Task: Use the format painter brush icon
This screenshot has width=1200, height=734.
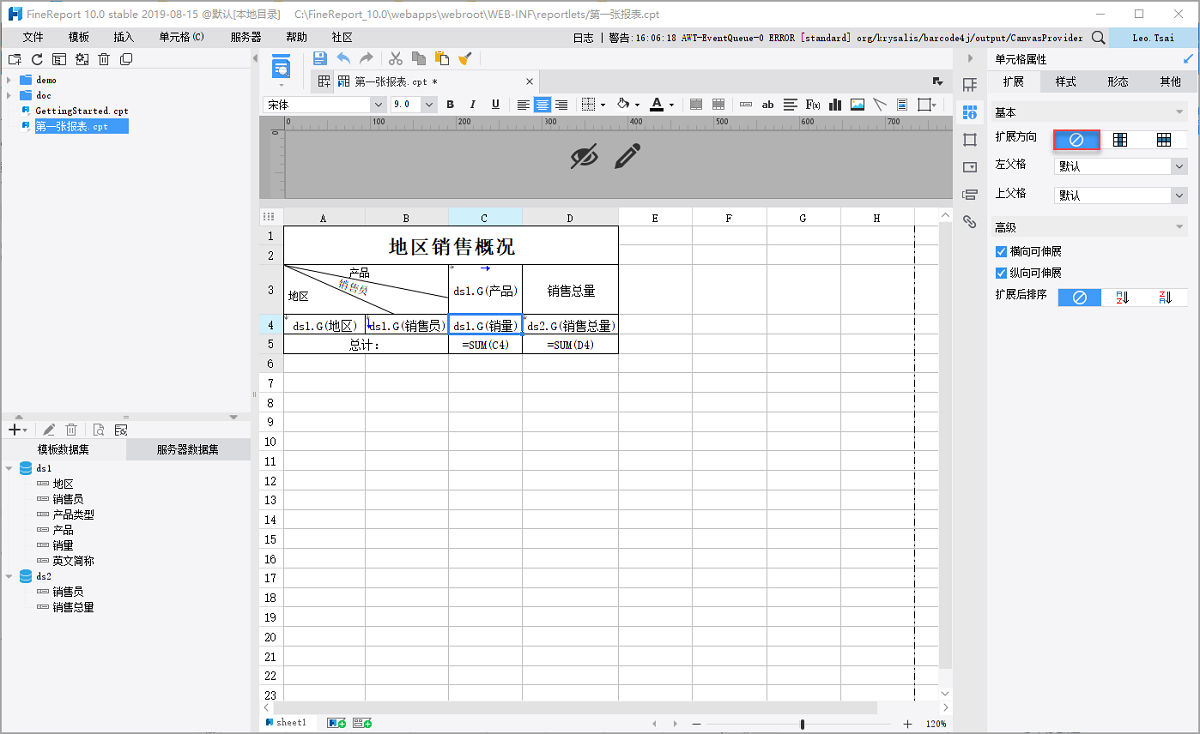Action: 464,58
